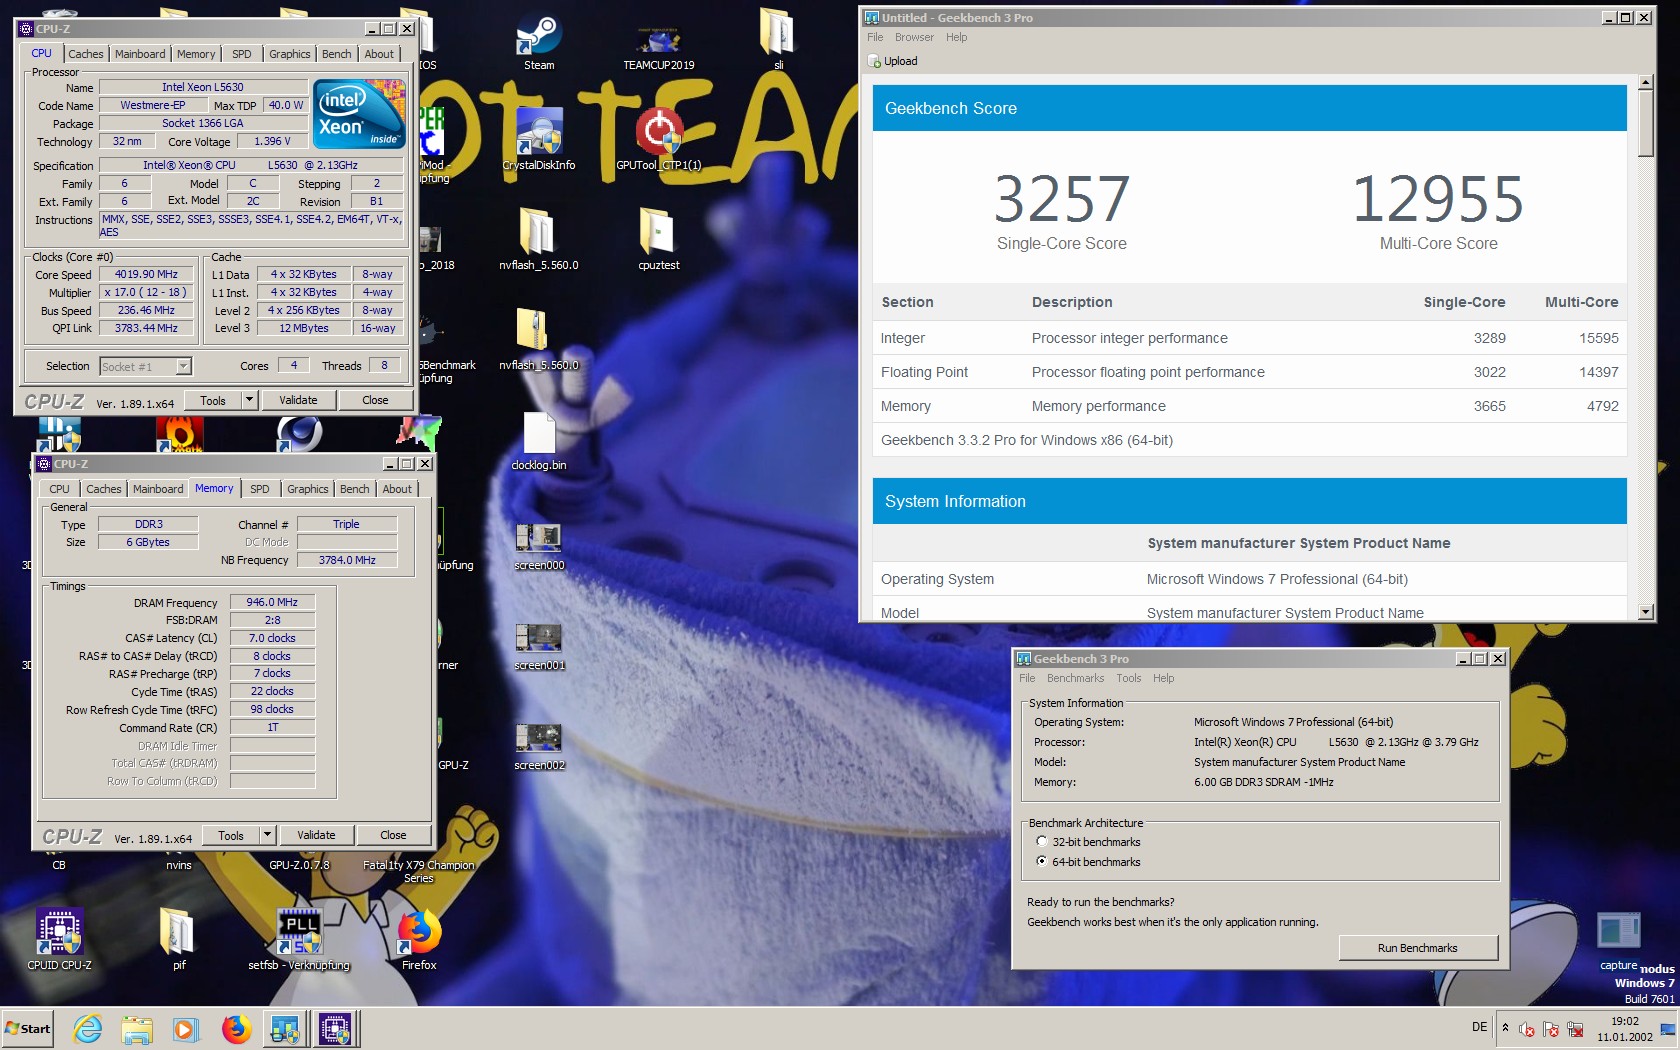The width and height of the screenshot is (1680, 1050).
Task: Select 32-bit benchmarks radio button
Action: tap(1042, 842)
